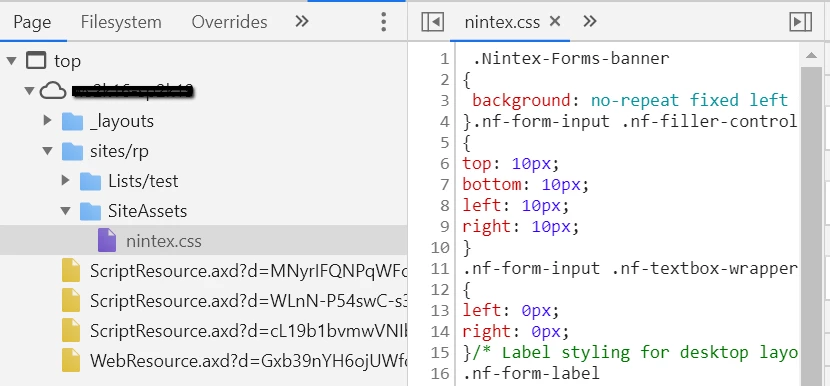
Task: Select the sites/rp folder label
Action: [x=119, y=152]
